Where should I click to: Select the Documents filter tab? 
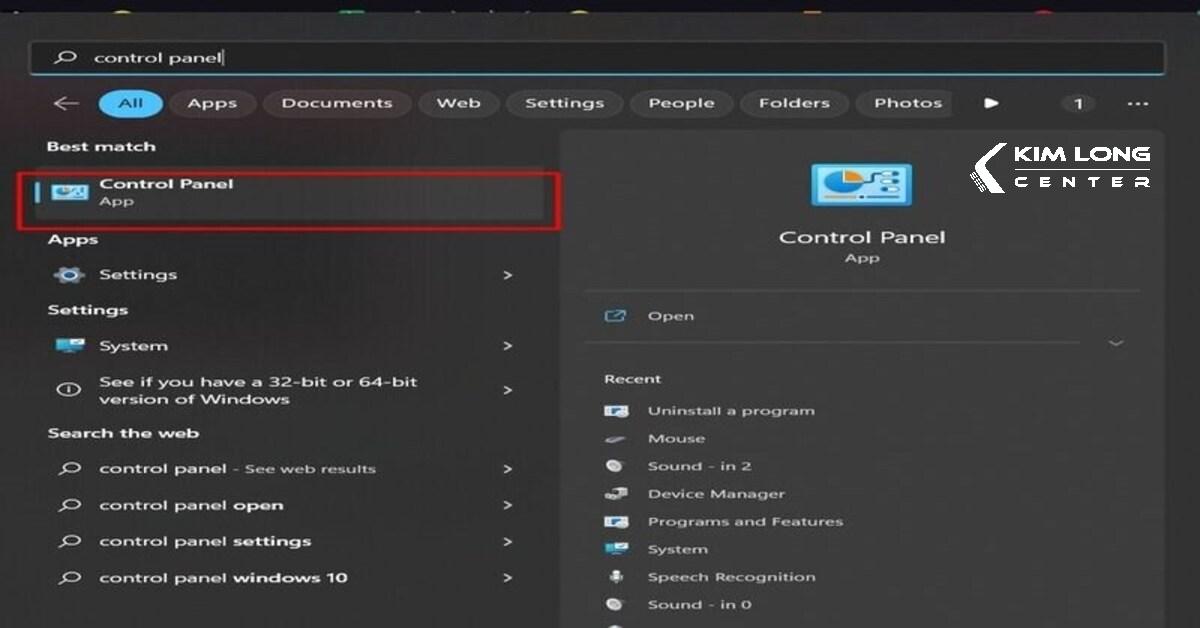[336, 103]
